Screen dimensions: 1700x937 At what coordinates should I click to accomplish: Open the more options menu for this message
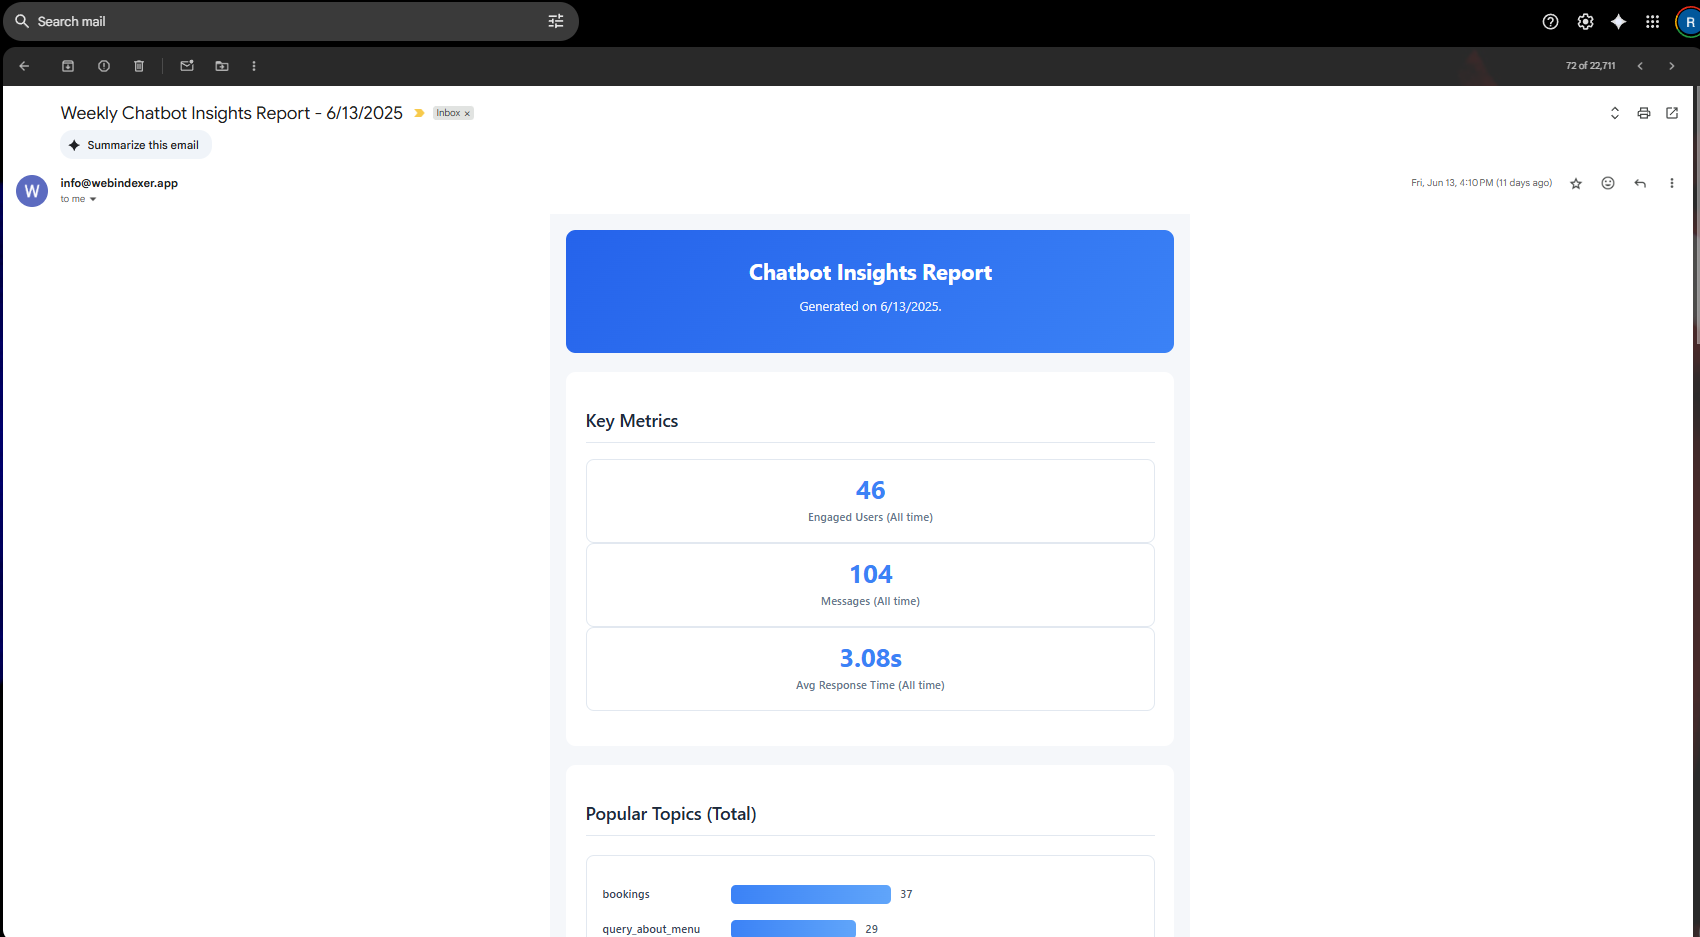click(1672, 183)
